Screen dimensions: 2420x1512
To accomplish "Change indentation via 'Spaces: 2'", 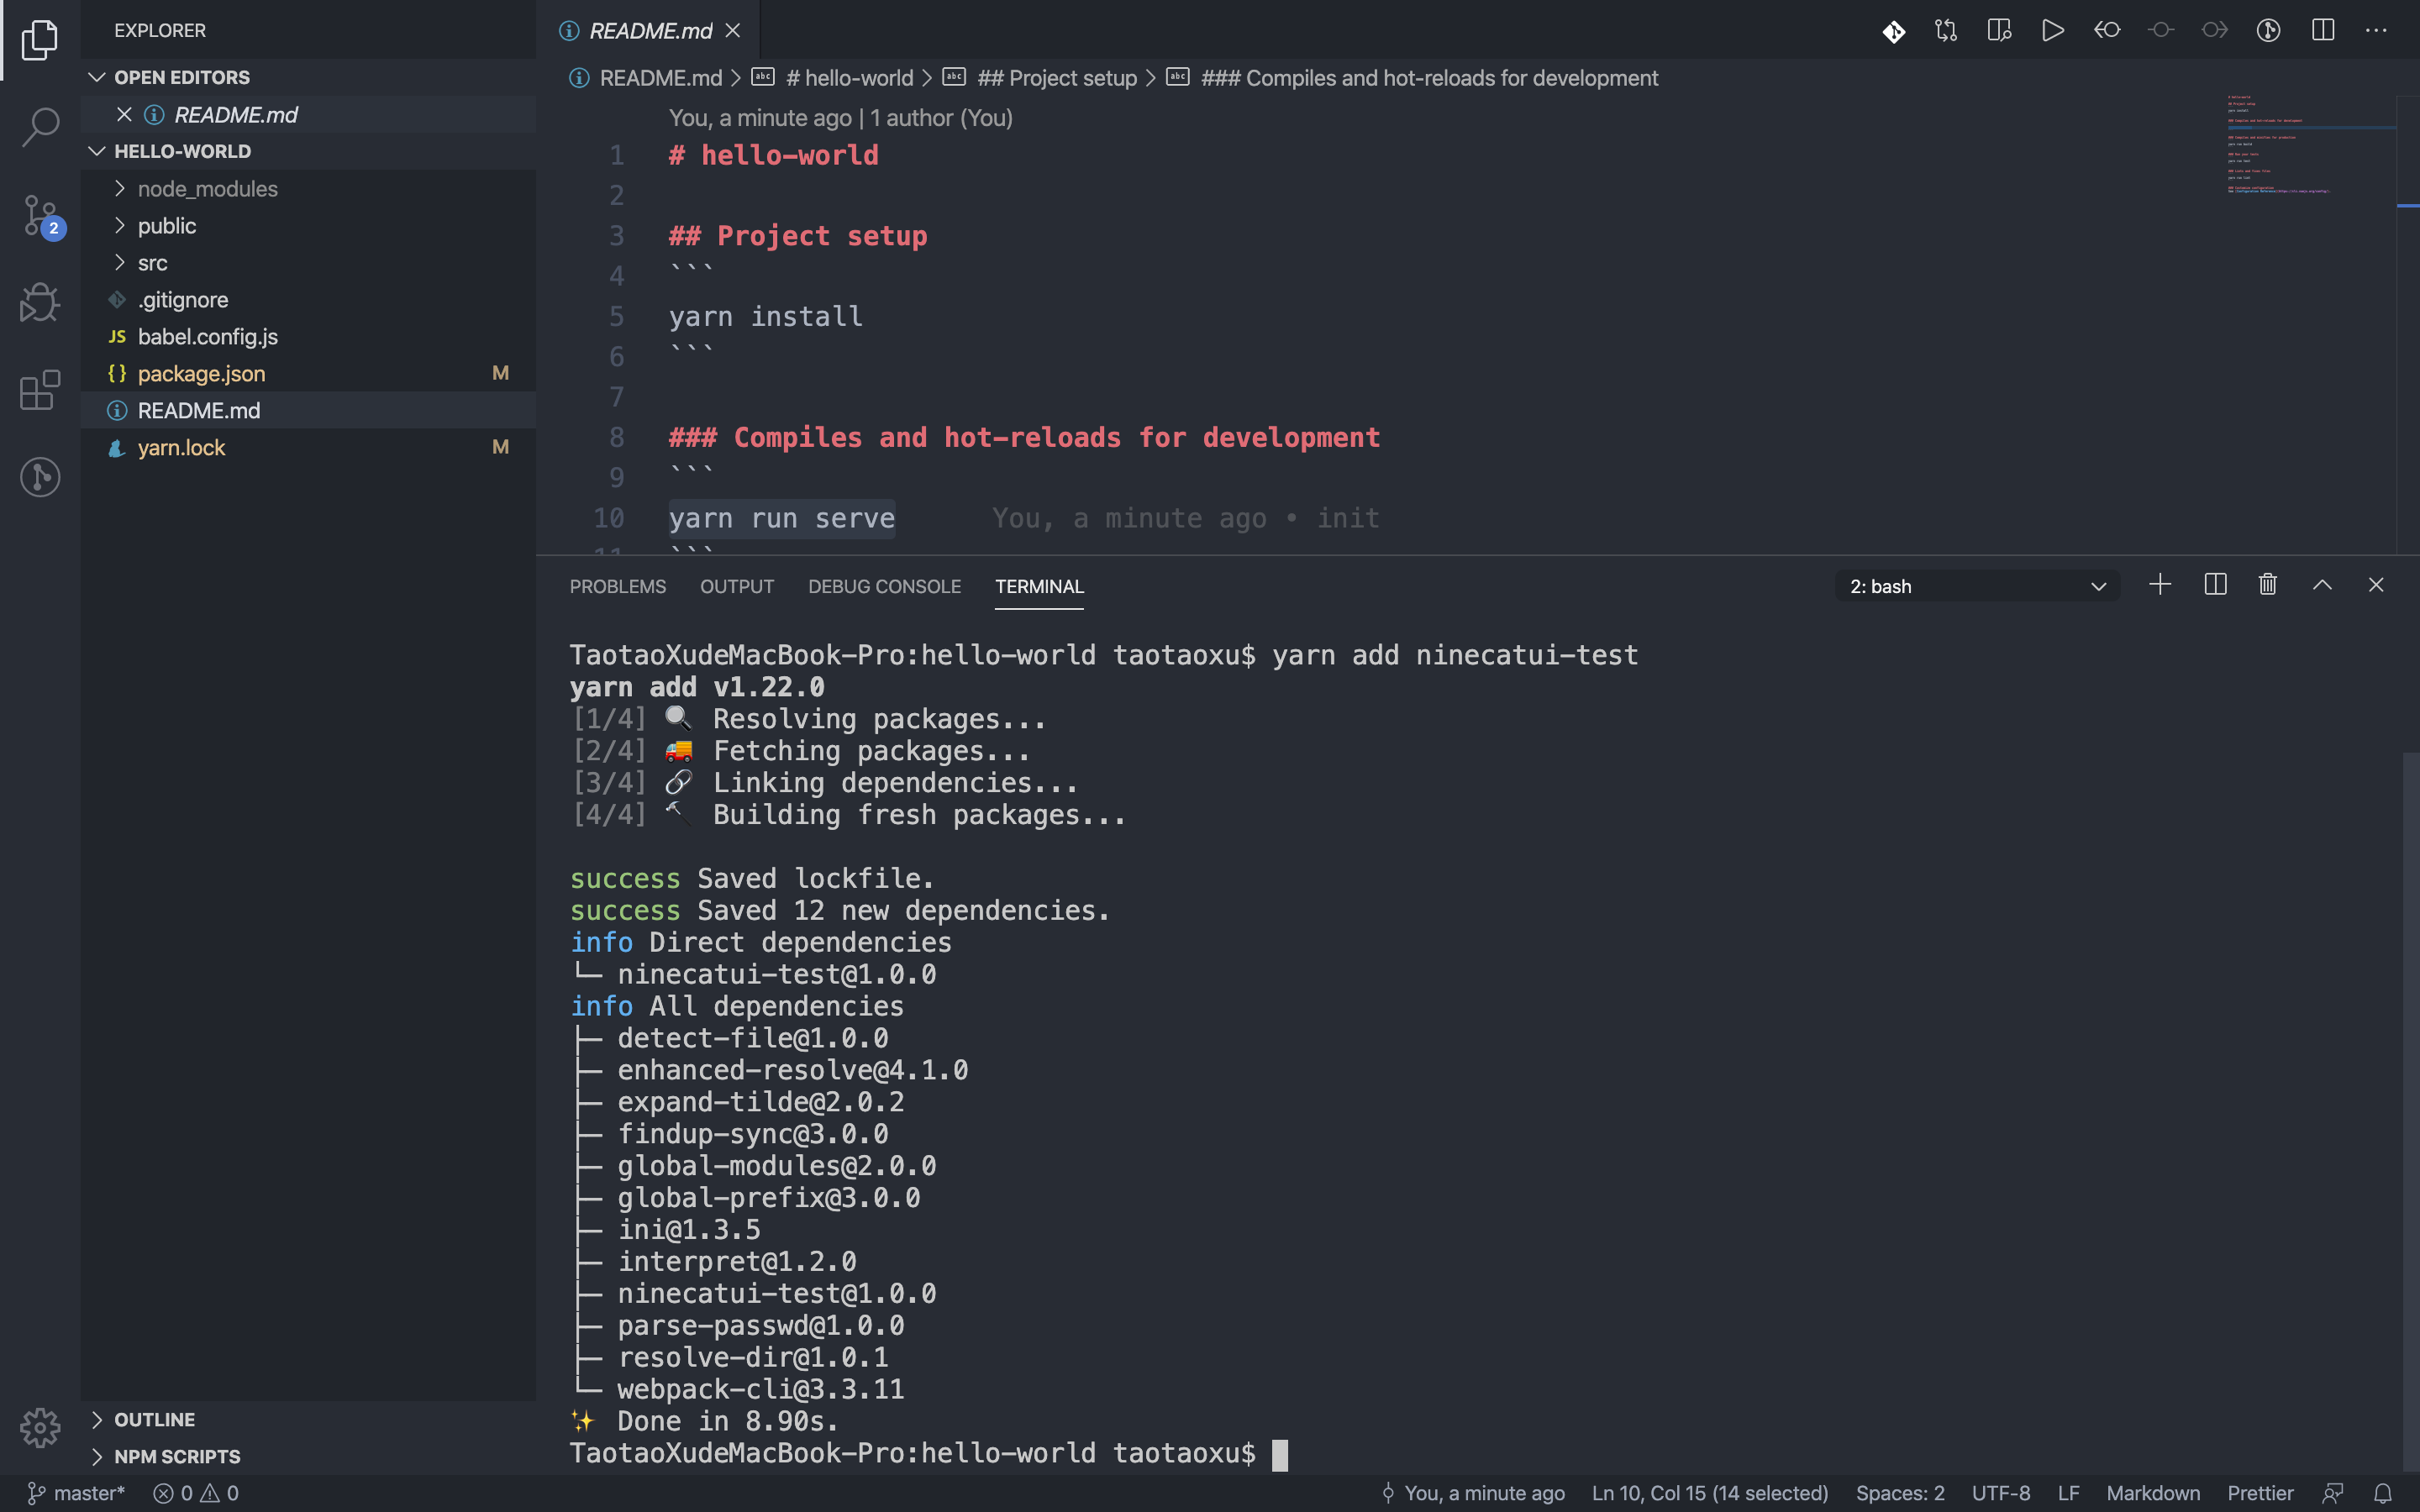I will [x=1900, y=1493].
